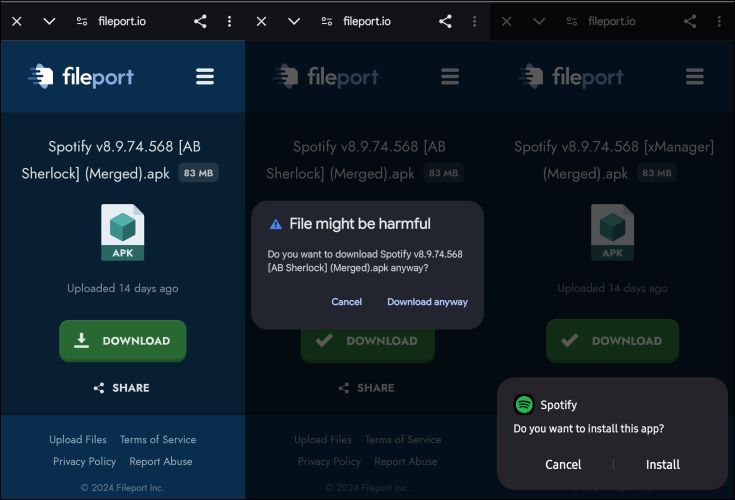This screenshot has width=735, height=500.
Task: Click the dimmed APK icon in right panel
Action: click(x=613, y=232)
